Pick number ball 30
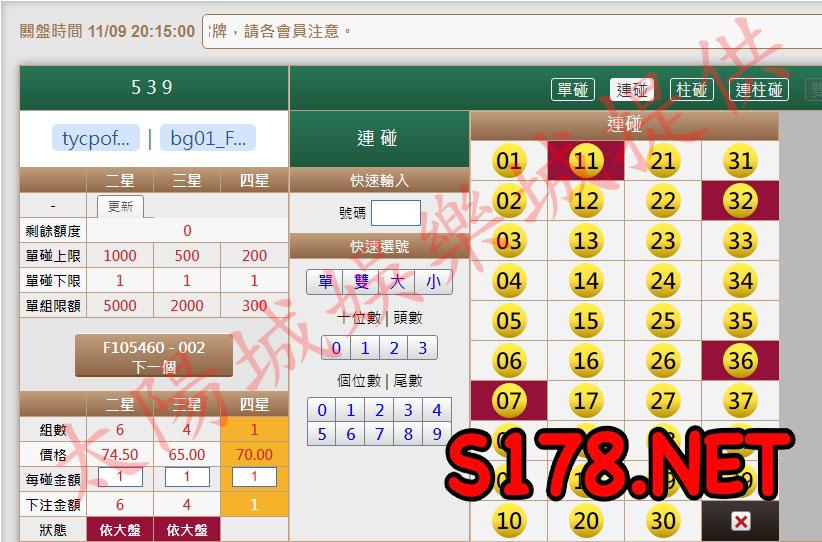 click(x=663, y=521)
